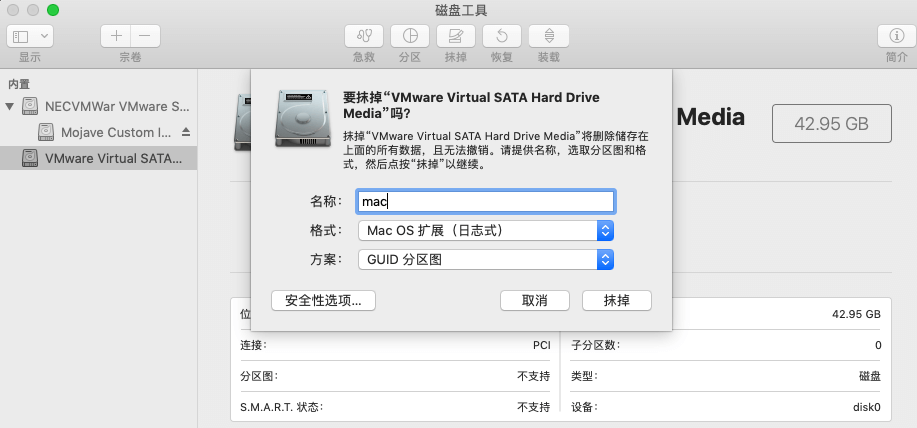This screenshot has width=917, height=428.
Task: Click the 磁盘 type value
Action: tap(870, 376)
